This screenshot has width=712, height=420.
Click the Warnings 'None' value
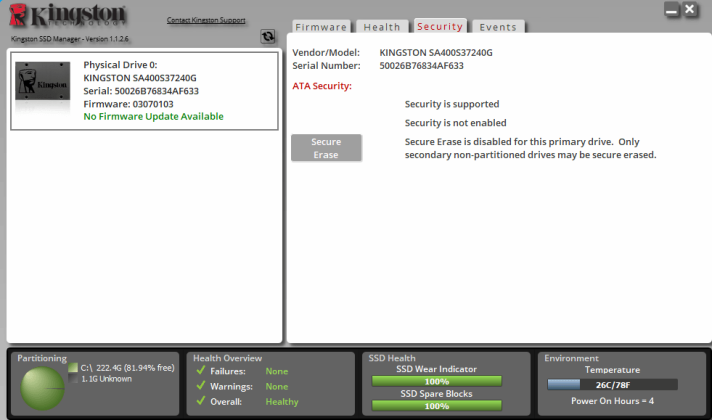pyautogui.click(x=277, y=387)
